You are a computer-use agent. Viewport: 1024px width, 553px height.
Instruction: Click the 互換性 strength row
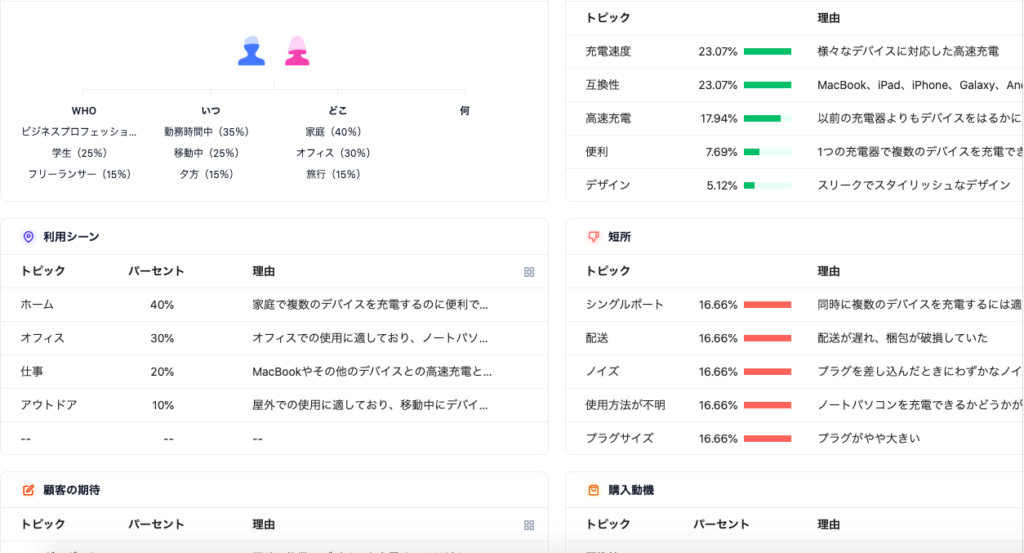coord(794,85)
